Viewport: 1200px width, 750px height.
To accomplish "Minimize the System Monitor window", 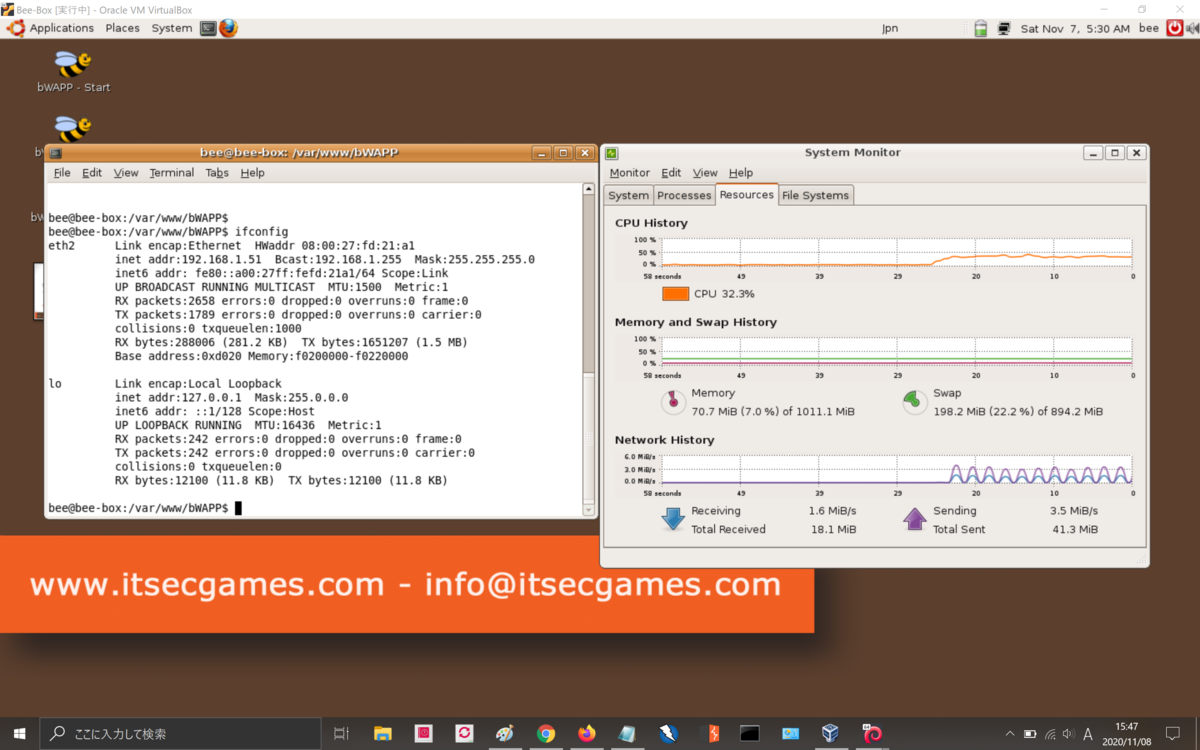I will pyautogui.click(x=1093, y=153).
